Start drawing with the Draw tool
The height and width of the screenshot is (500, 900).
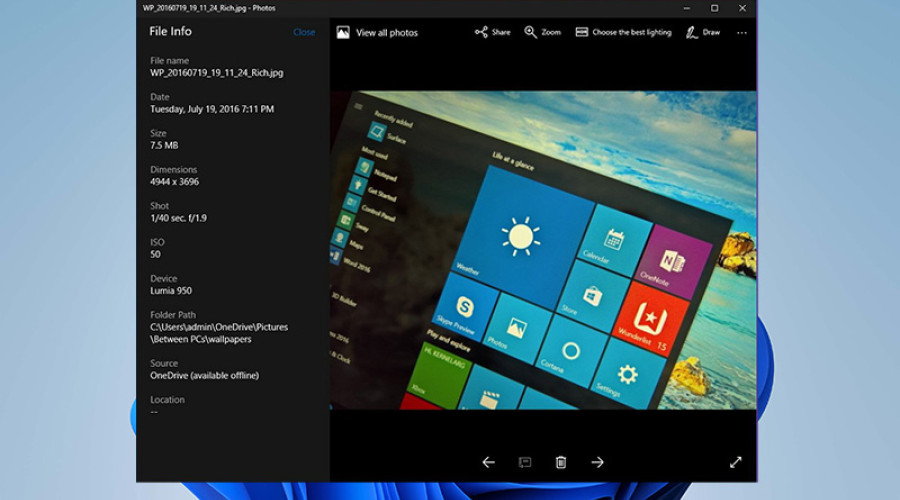pos(703,33)
